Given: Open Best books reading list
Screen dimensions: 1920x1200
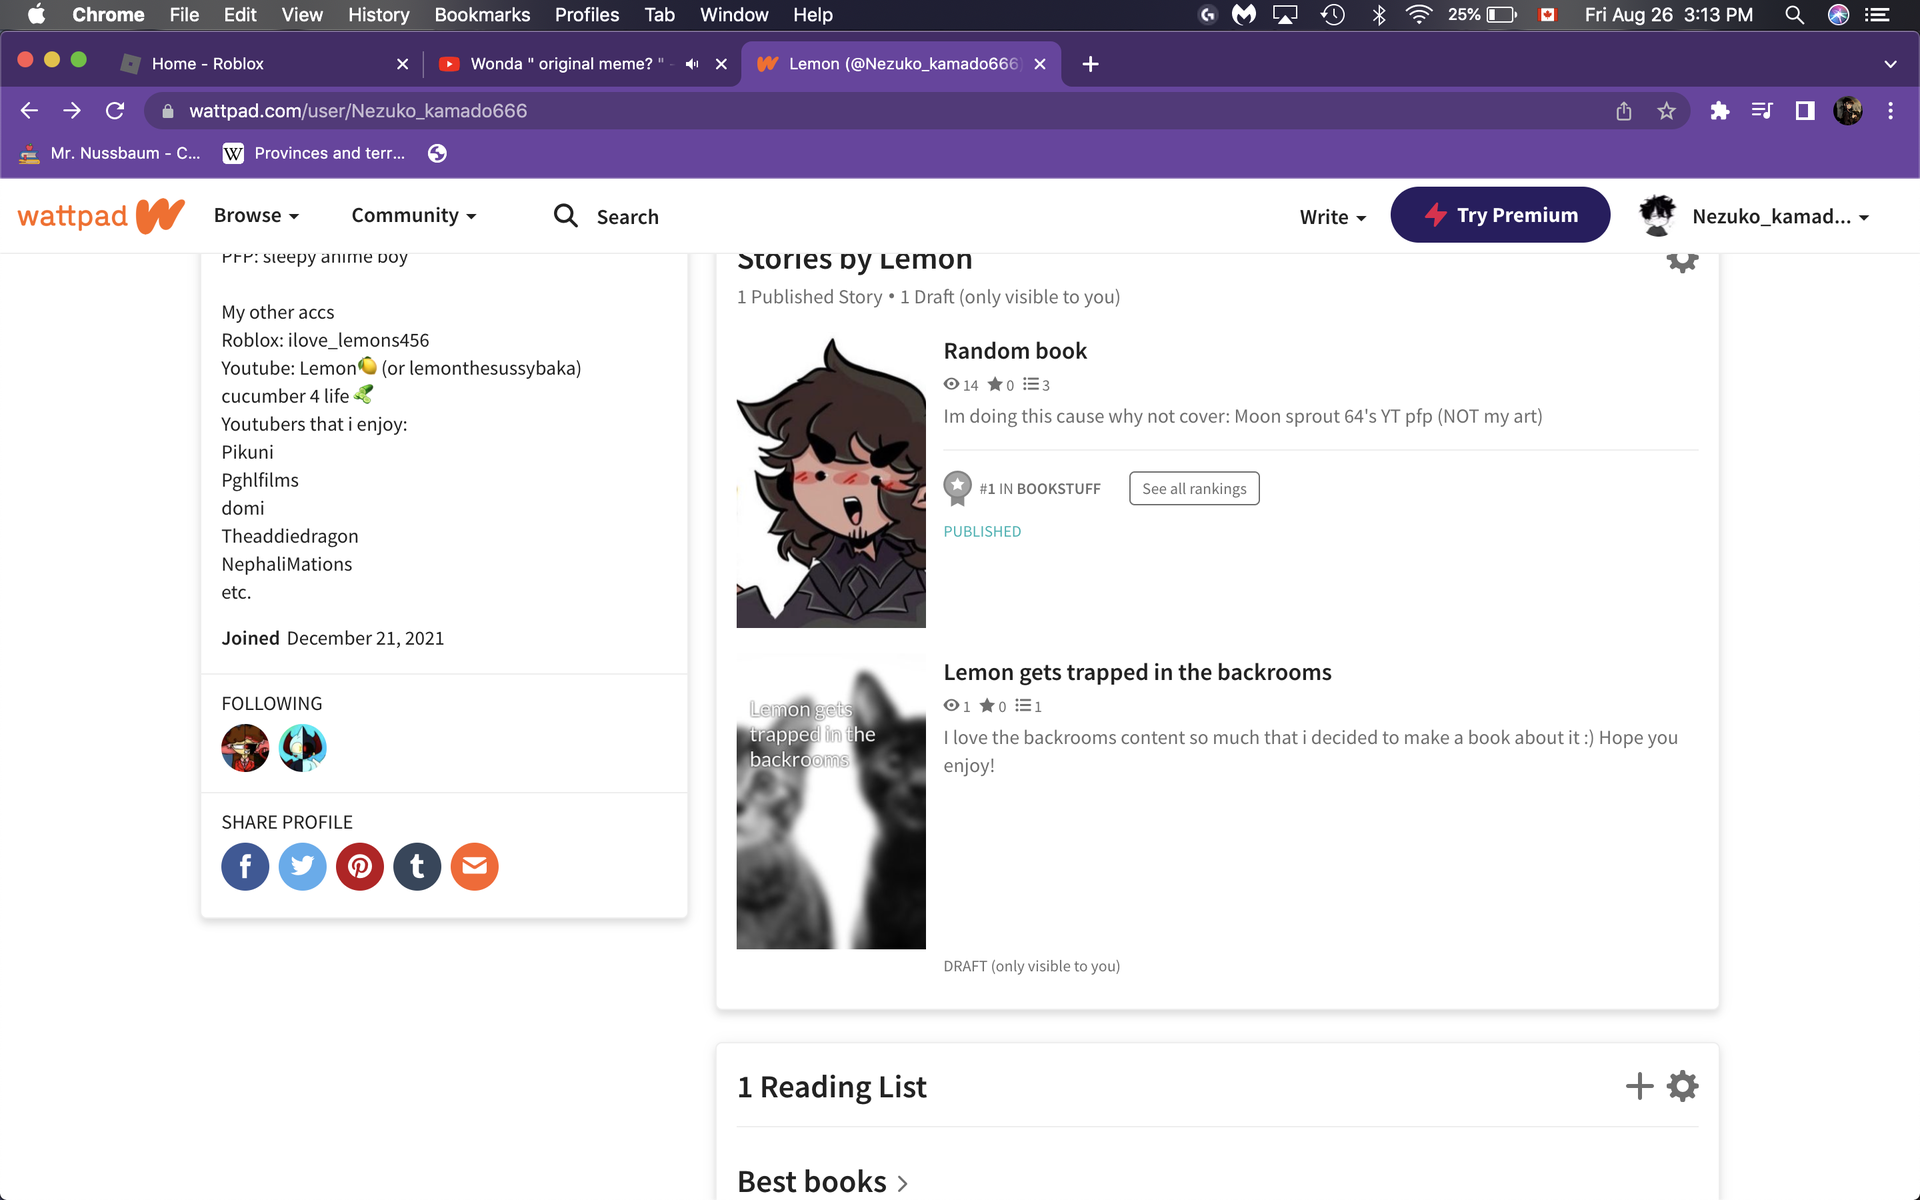Looking at the screenshot, I should 822,1181.
